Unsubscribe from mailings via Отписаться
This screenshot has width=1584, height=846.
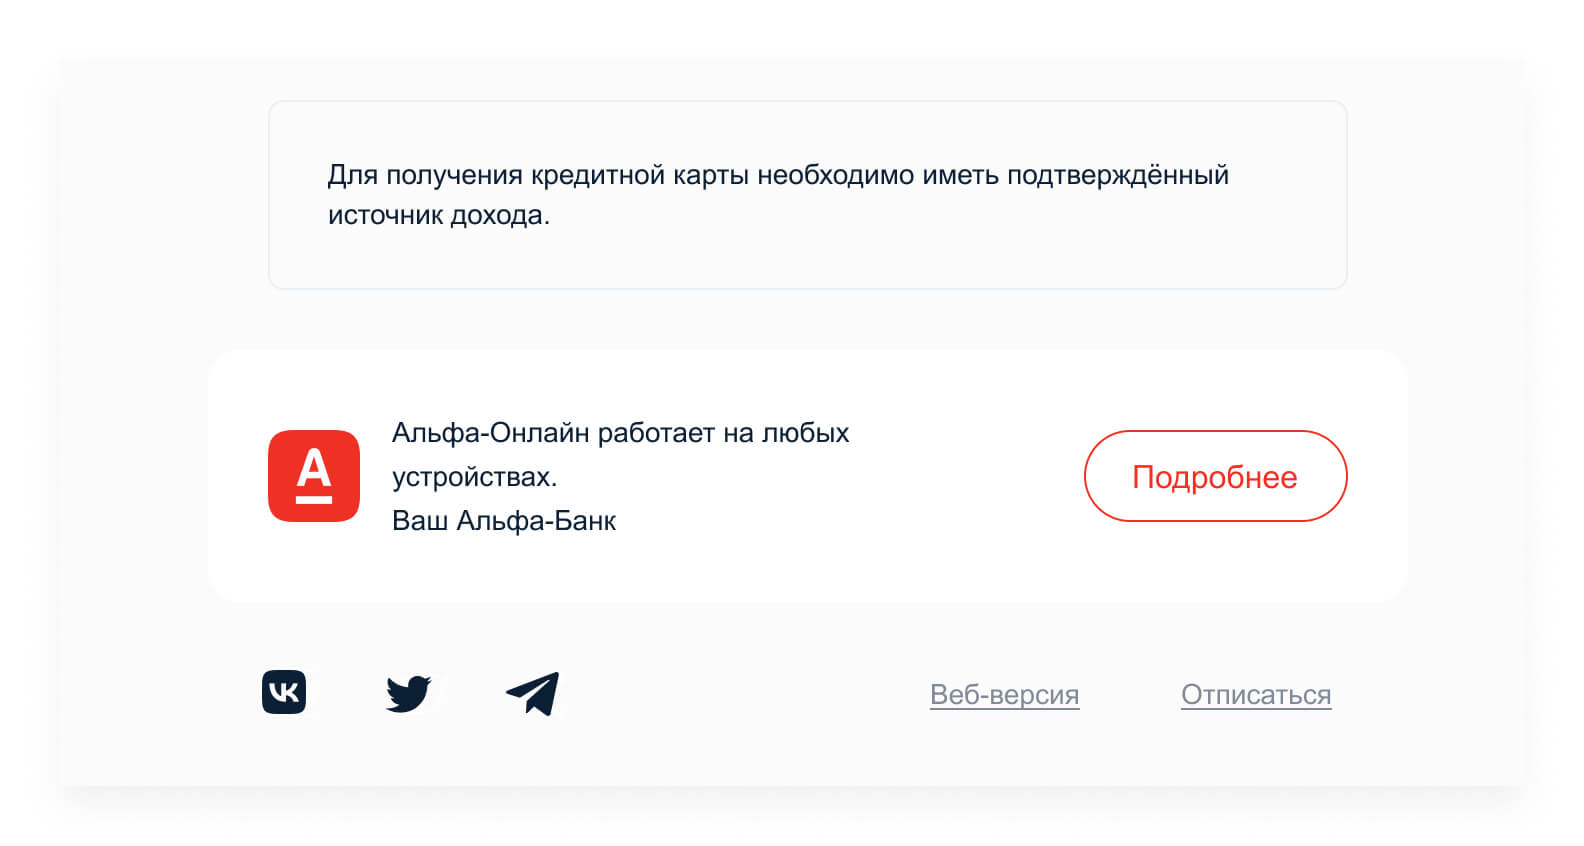pos(1256,694)
